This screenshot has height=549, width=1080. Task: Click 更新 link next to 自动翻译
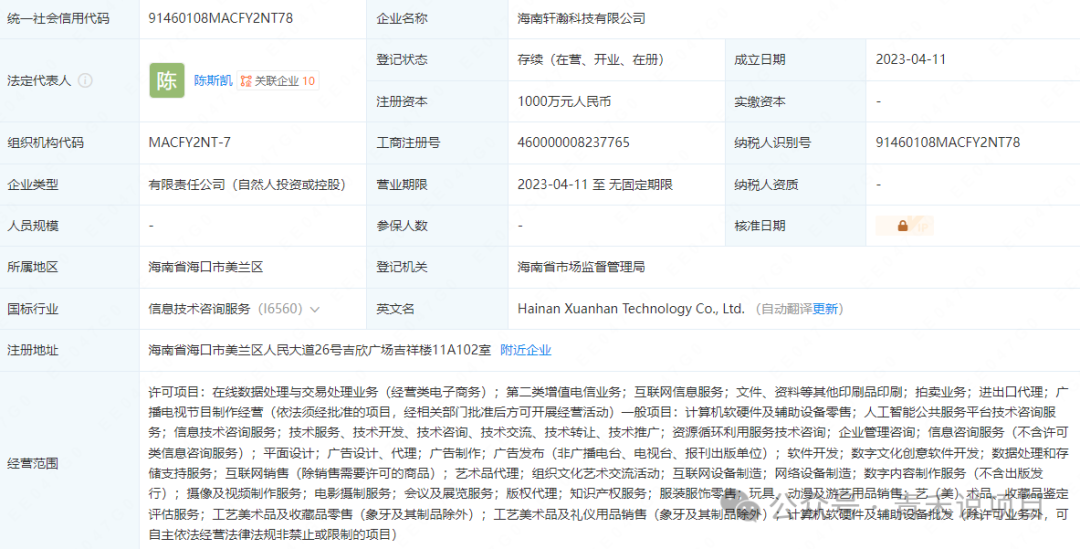pos(825,309)
